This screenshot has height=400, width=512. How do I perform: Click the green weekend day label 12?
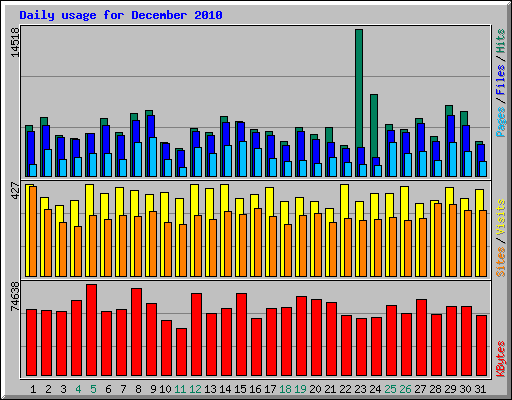[x=195, y=389]
